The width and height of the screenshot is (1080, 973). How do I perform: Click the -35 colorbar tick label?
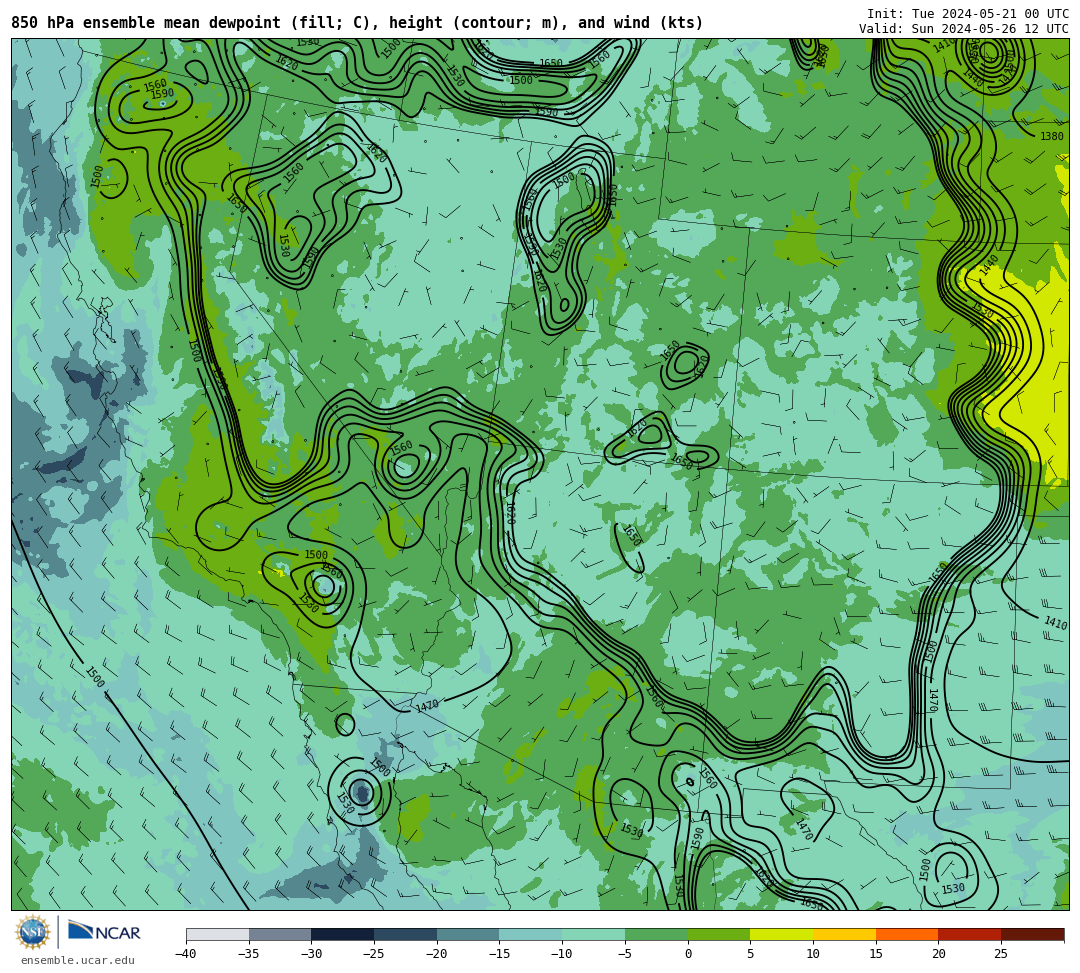(248, 954)
